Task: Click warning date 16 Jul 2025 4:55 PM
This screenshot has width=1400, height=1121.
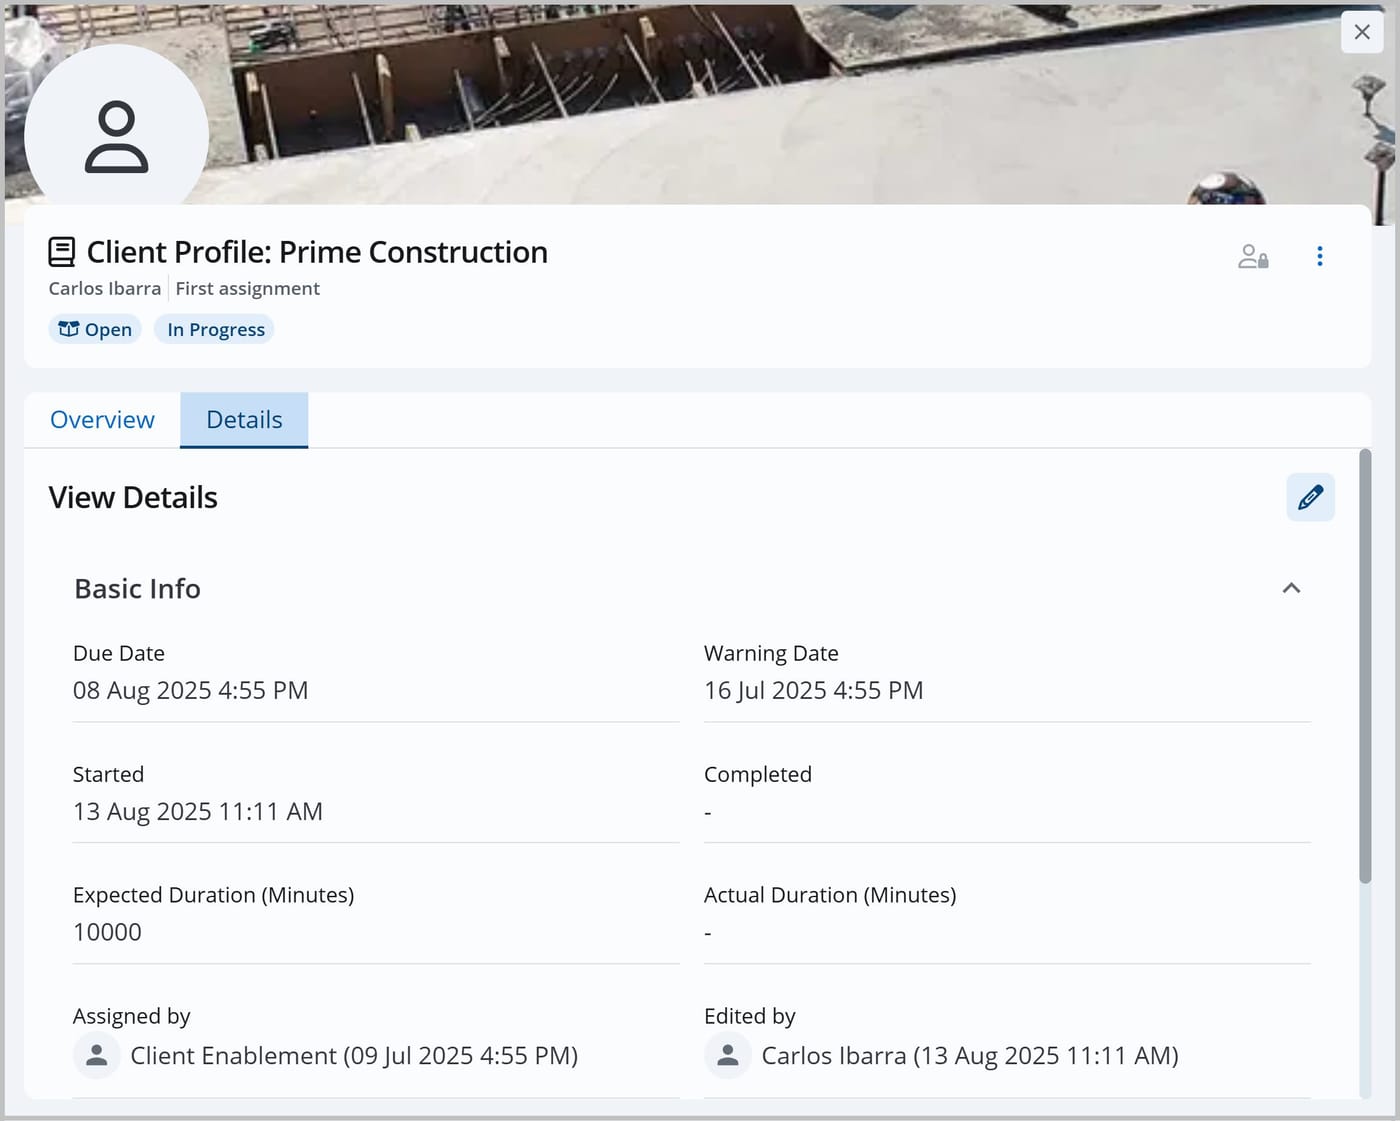Action: point(813,690)
